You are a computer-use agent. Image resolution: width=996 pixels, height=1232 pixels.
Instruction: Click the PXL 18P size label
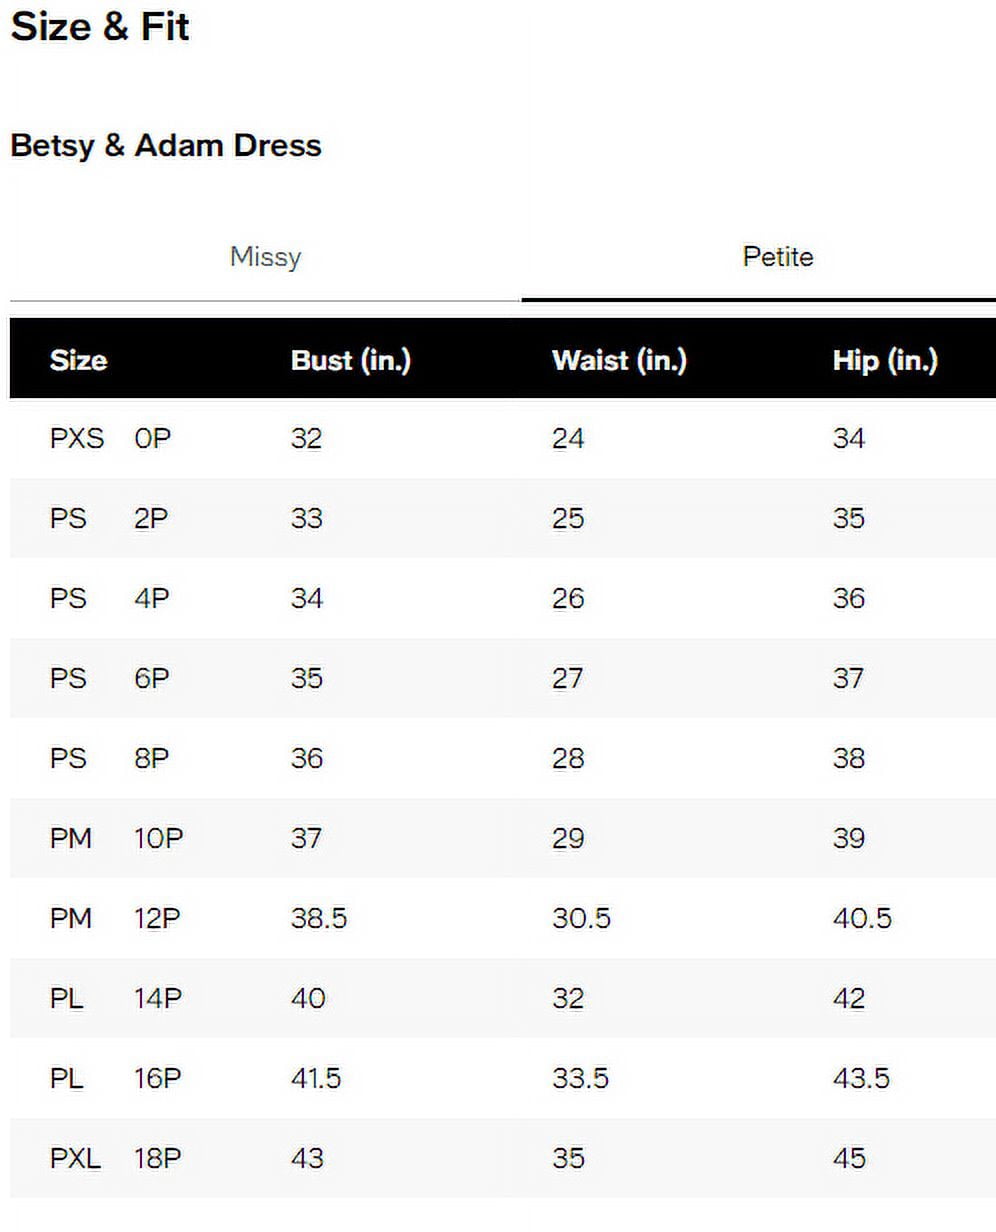coord(116,1158)
